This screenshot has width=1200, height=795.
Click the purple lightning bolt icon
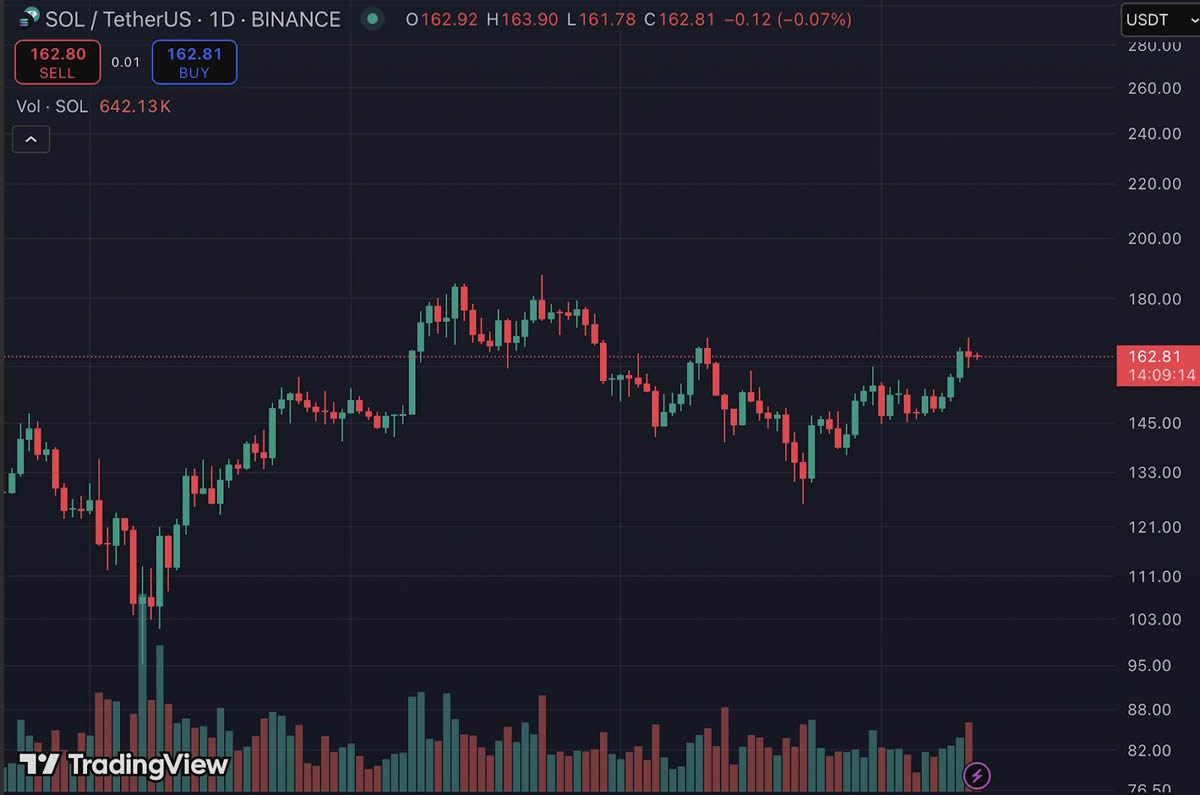(x=977, y=774)
